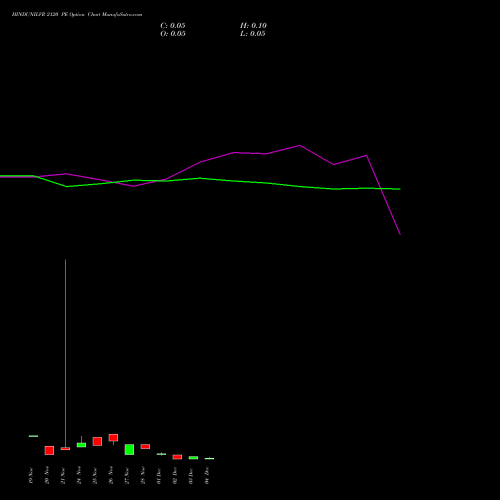Click the purple indicator line

pos(233,153)
